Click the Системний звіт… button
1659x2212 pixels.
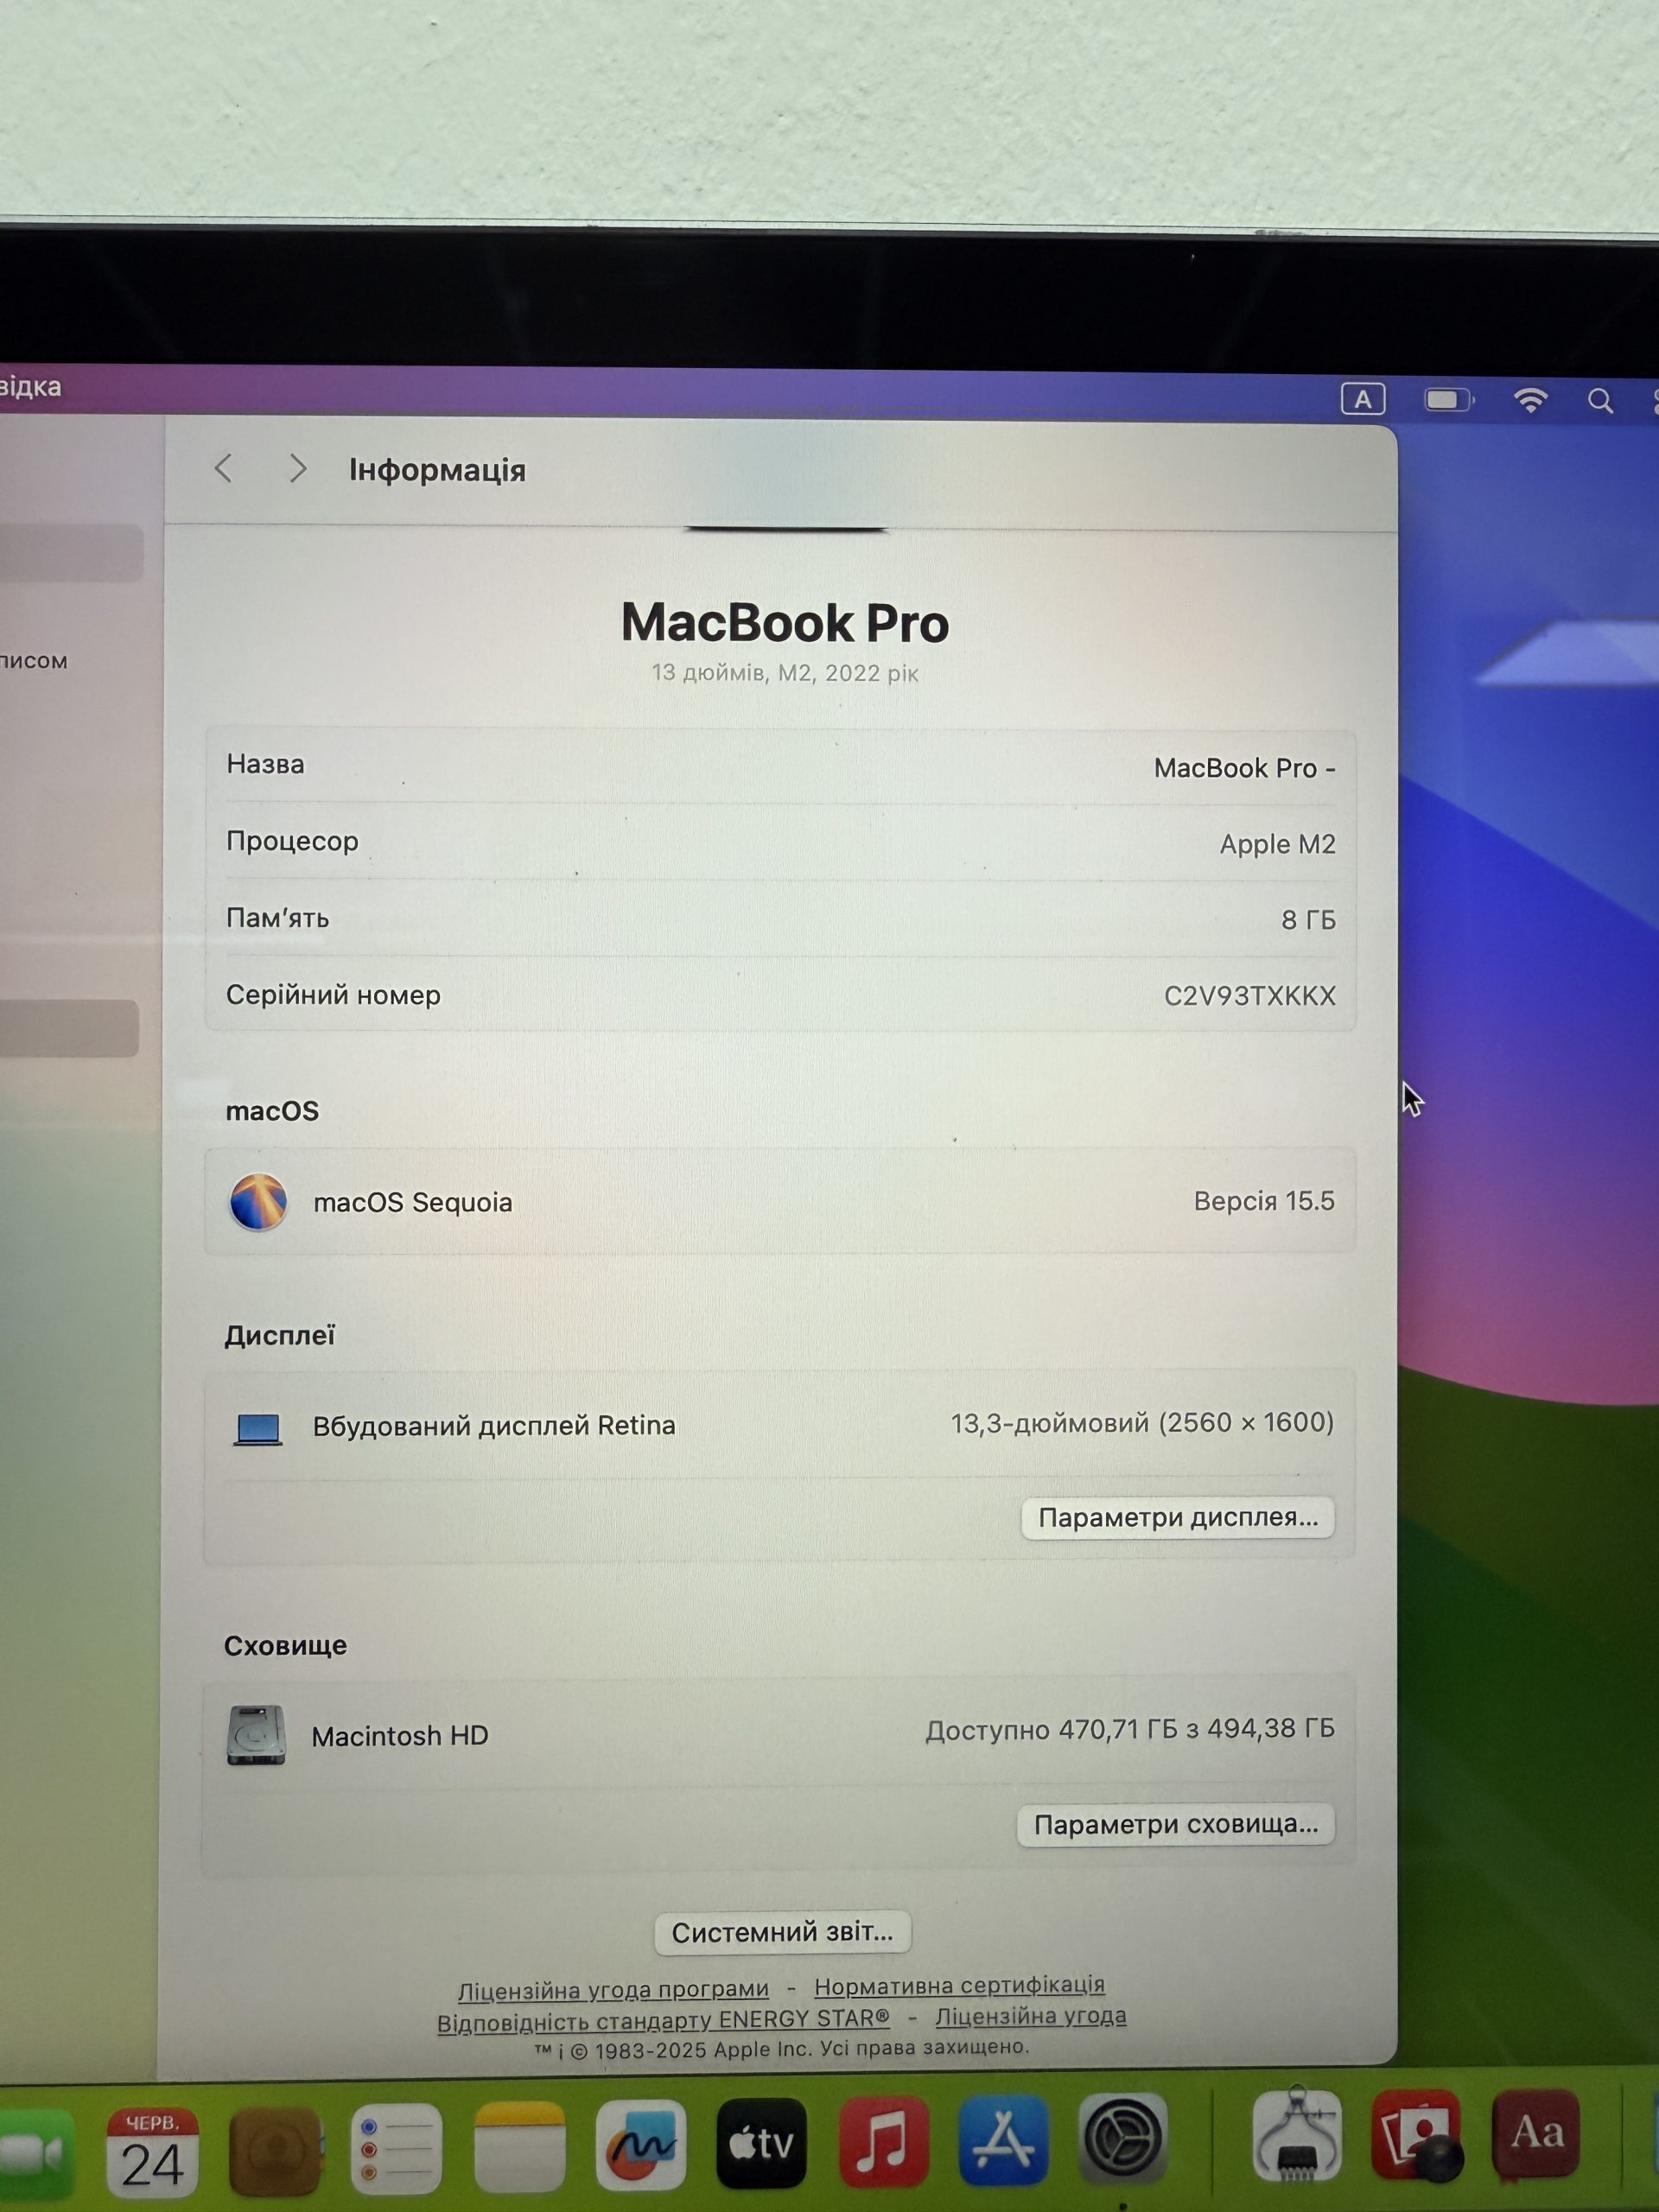[x=782, y=1933]
